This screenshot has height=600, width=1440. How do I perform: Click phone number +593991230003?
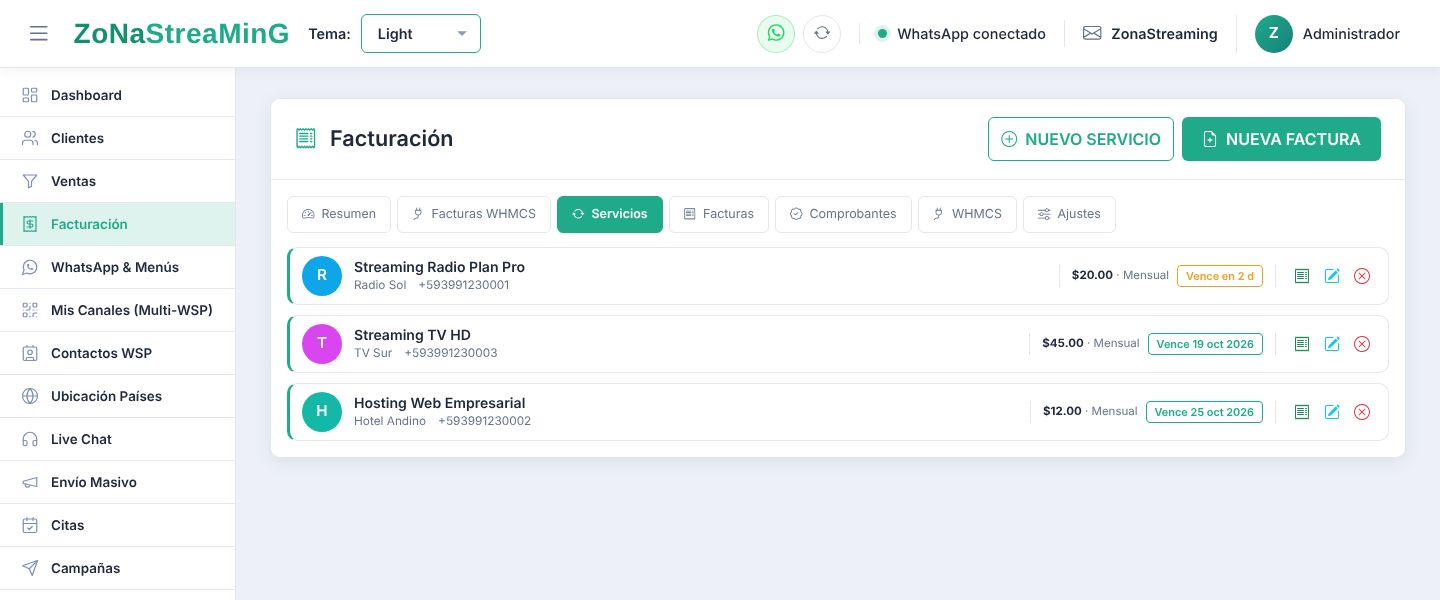coord(451,353)
